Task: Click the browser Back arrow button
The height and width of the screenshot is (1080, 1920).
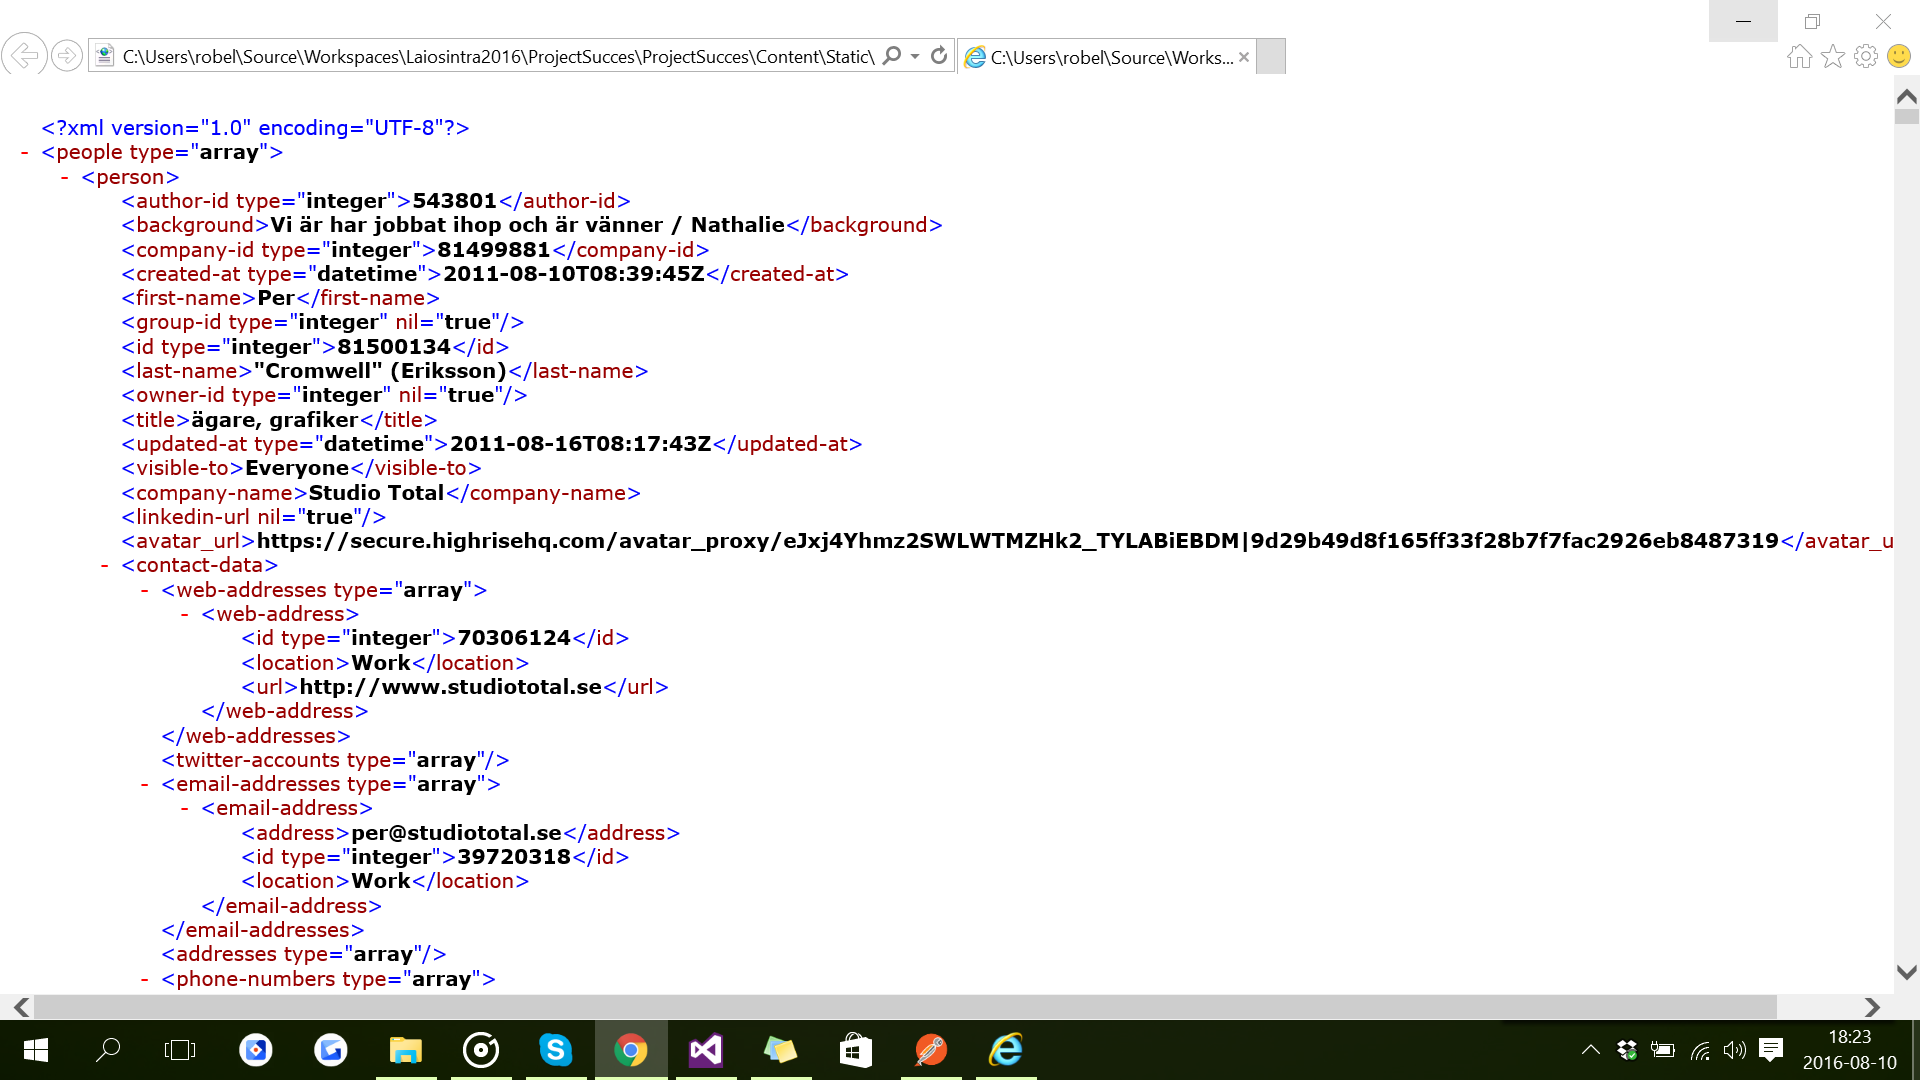Action: (x=24, y=56)
